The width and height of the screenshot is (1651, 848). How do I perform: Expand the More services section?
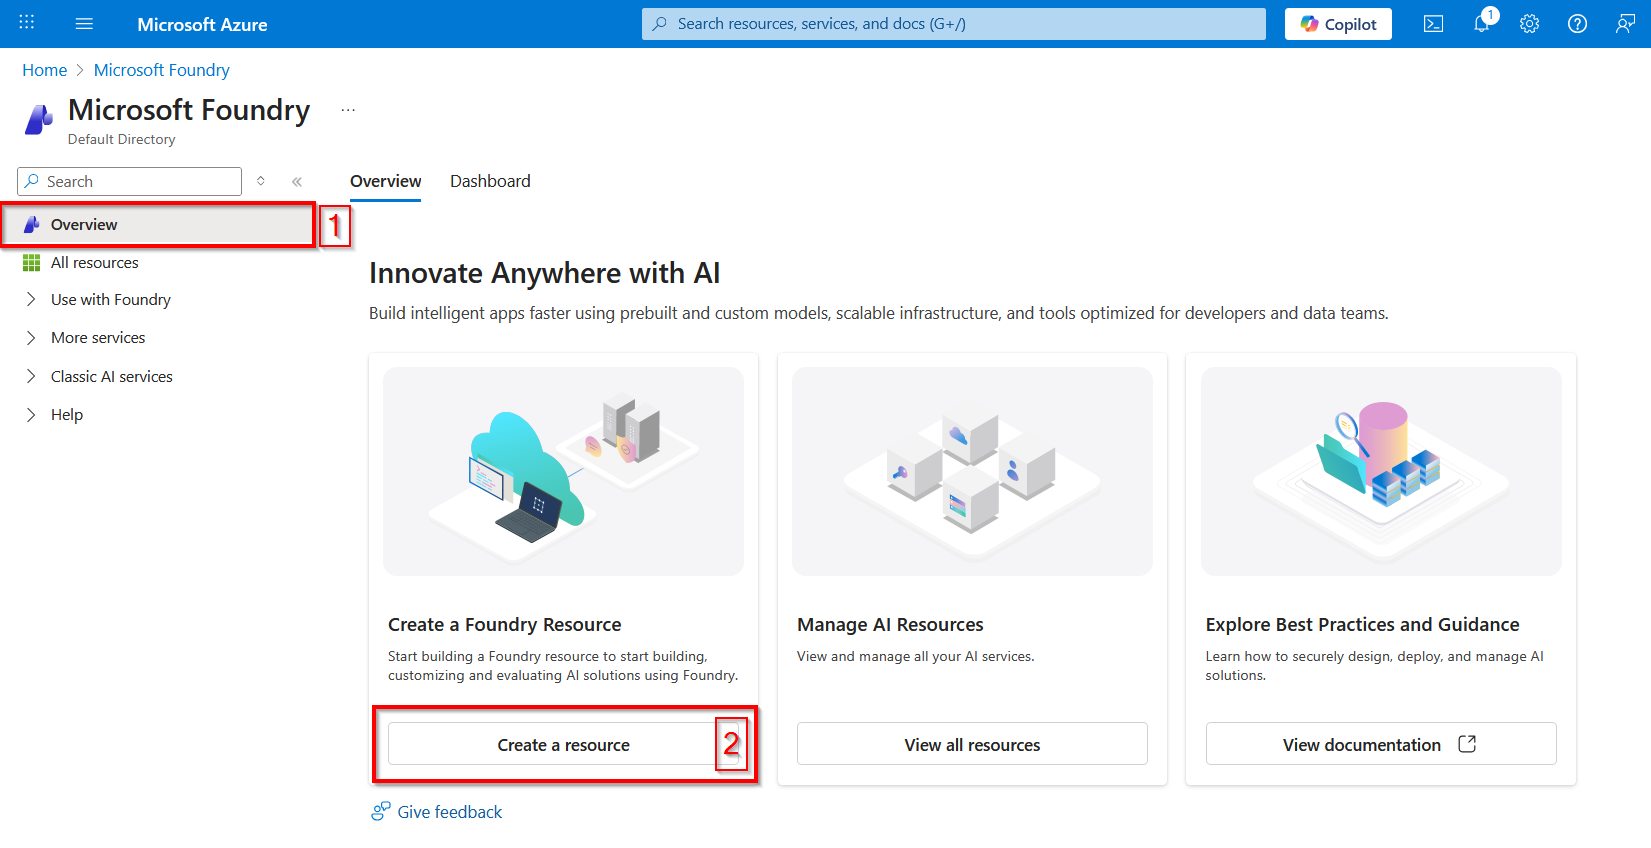point(98,338)
